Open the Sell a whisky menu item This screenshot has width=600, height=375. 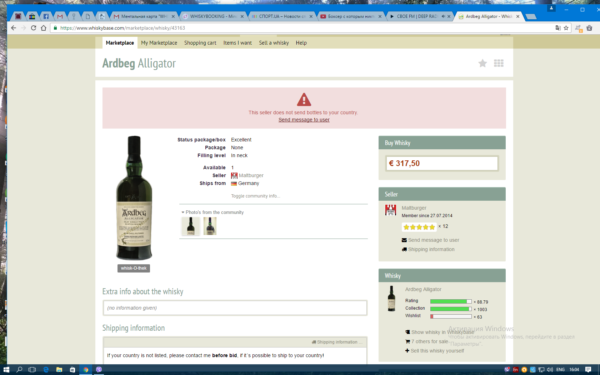click(274, 43)
